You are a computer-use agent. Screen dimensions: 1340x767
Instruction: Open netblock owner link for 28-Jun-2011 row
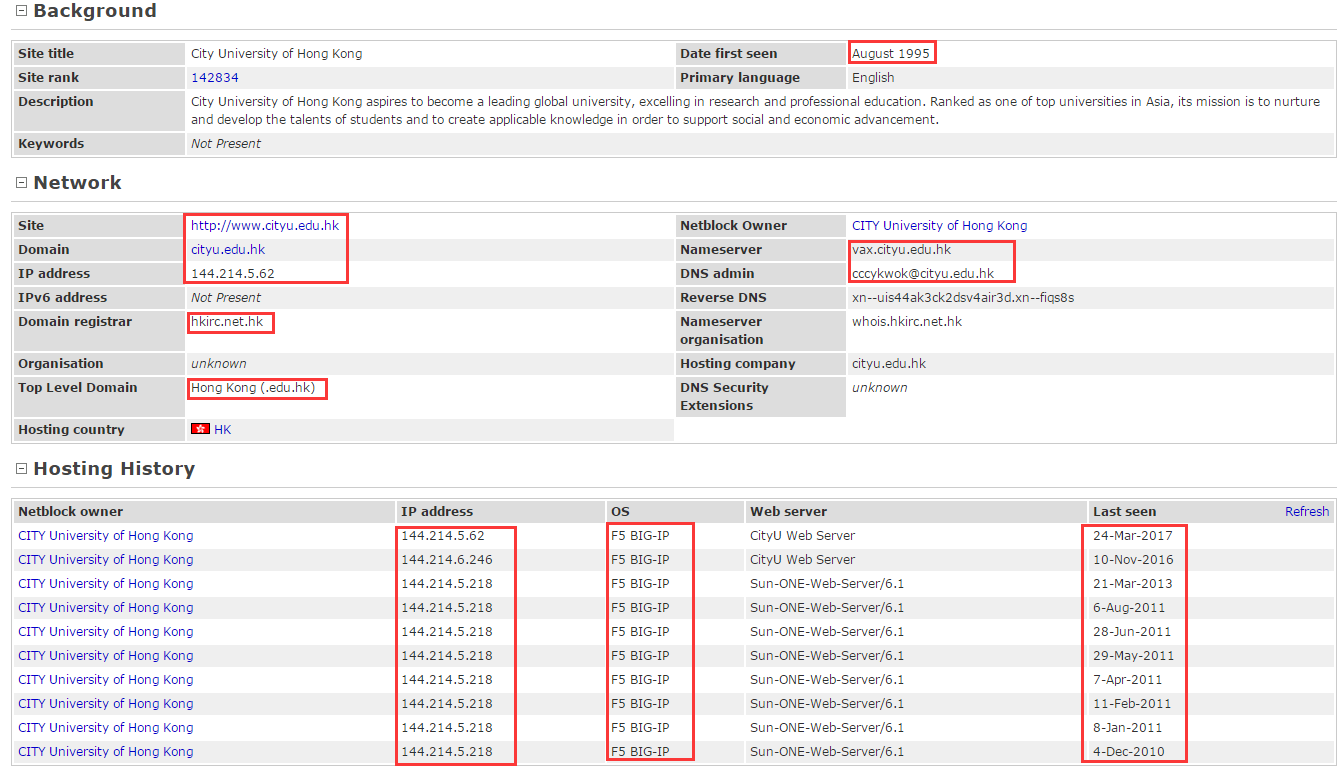tap(106, 632)
